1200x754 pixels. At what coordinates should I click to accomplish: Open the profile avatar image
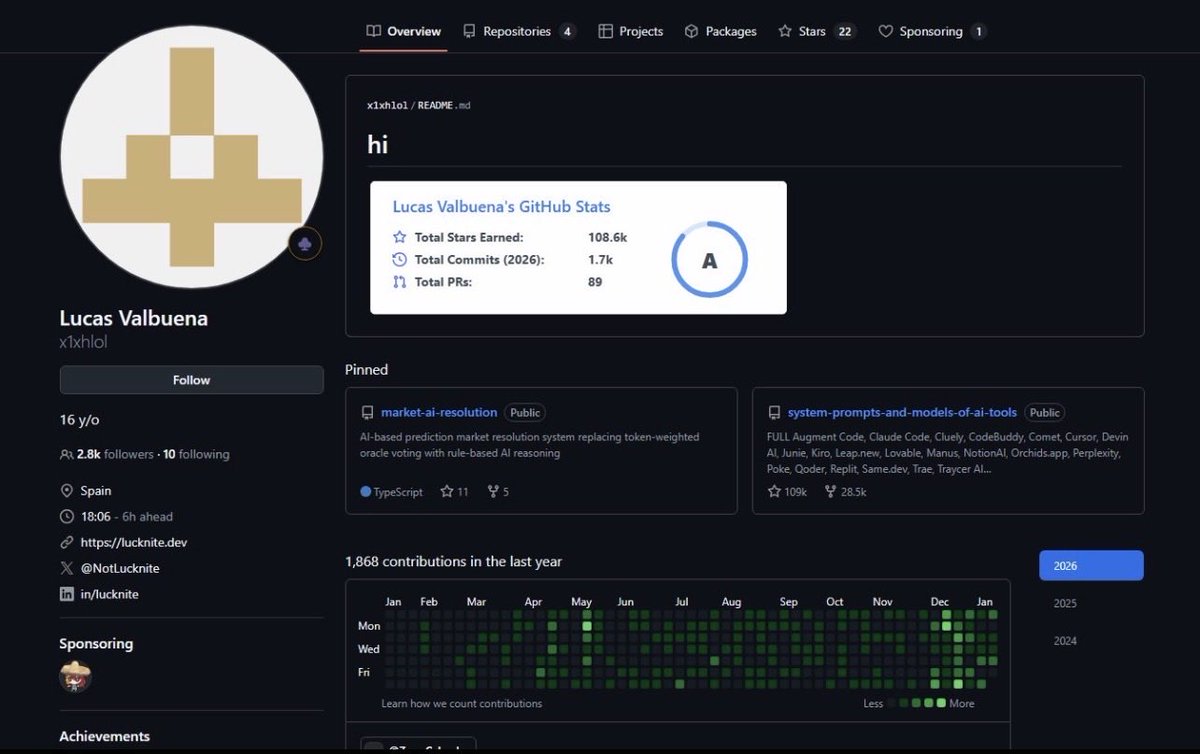pyautogui.click(x=191, y=158)
